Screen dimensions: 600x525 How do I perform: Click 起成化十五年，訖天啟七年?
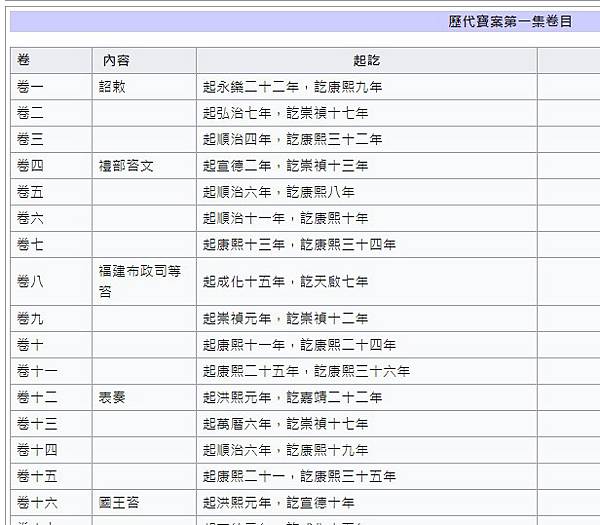[x=285, y=282]
